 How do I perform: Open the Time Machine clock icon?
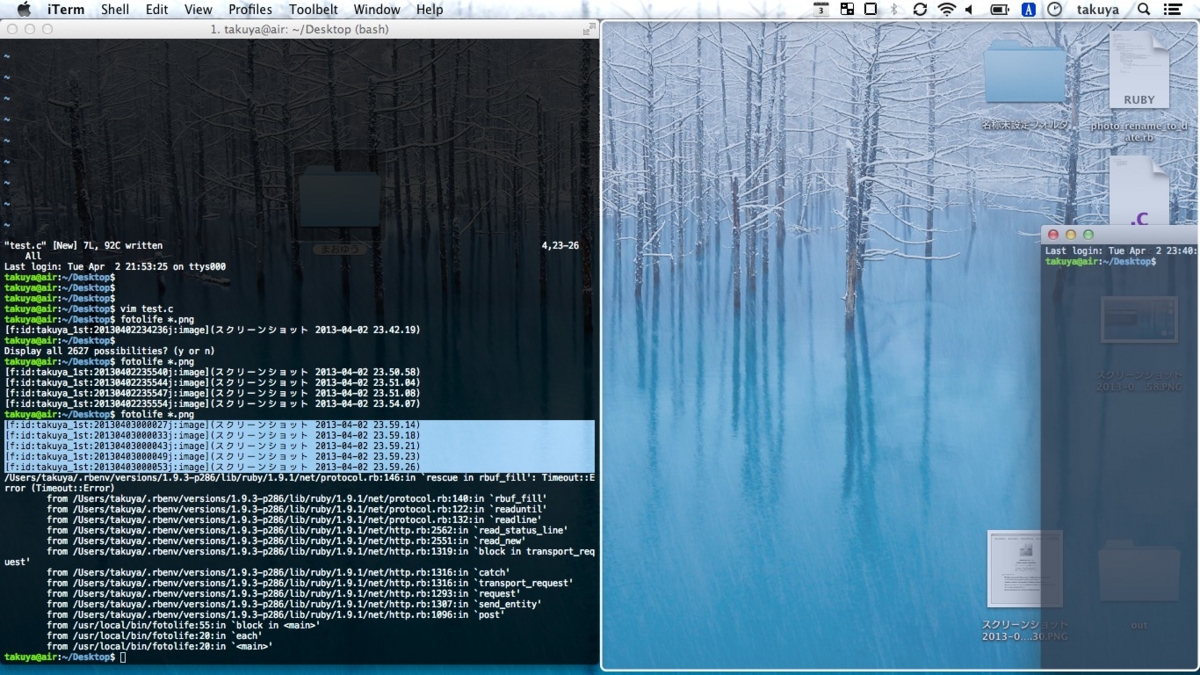(x=1055, y=9)
